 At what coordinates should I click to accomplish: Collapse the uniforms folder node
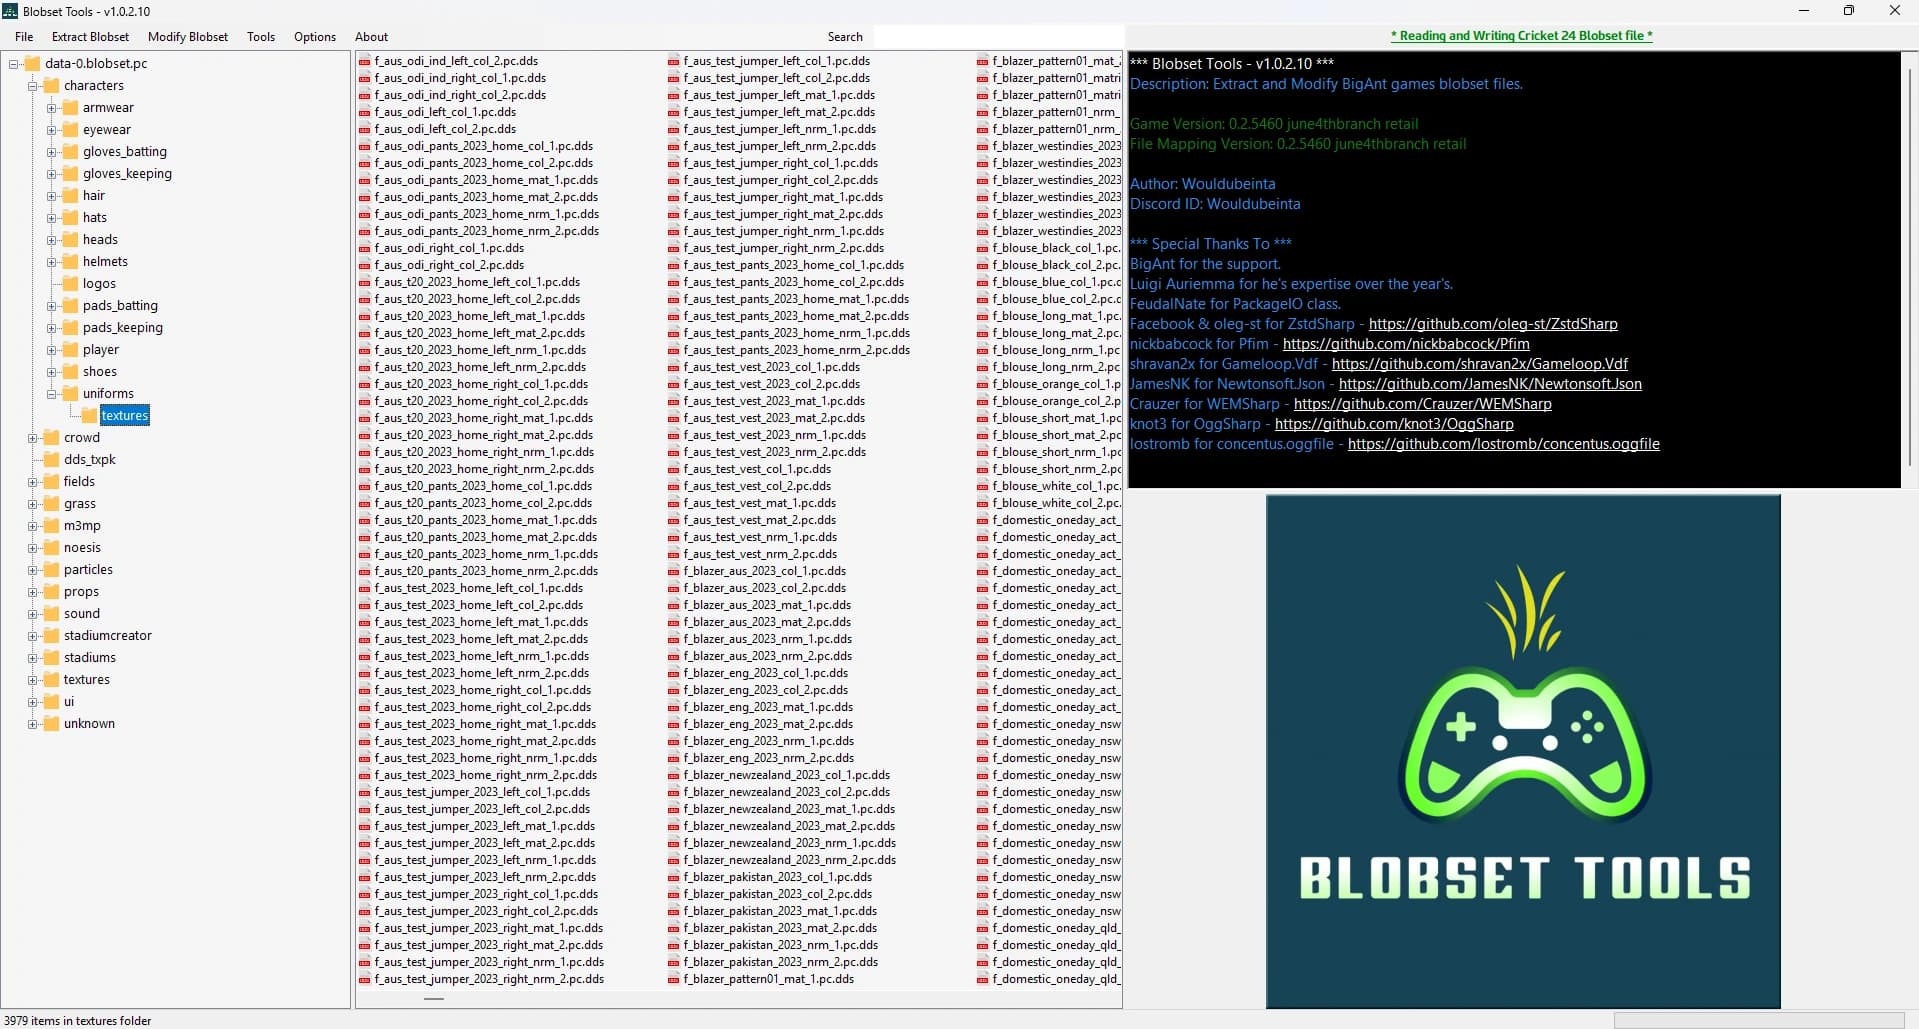pyautogui.click(x=52, y=394)
